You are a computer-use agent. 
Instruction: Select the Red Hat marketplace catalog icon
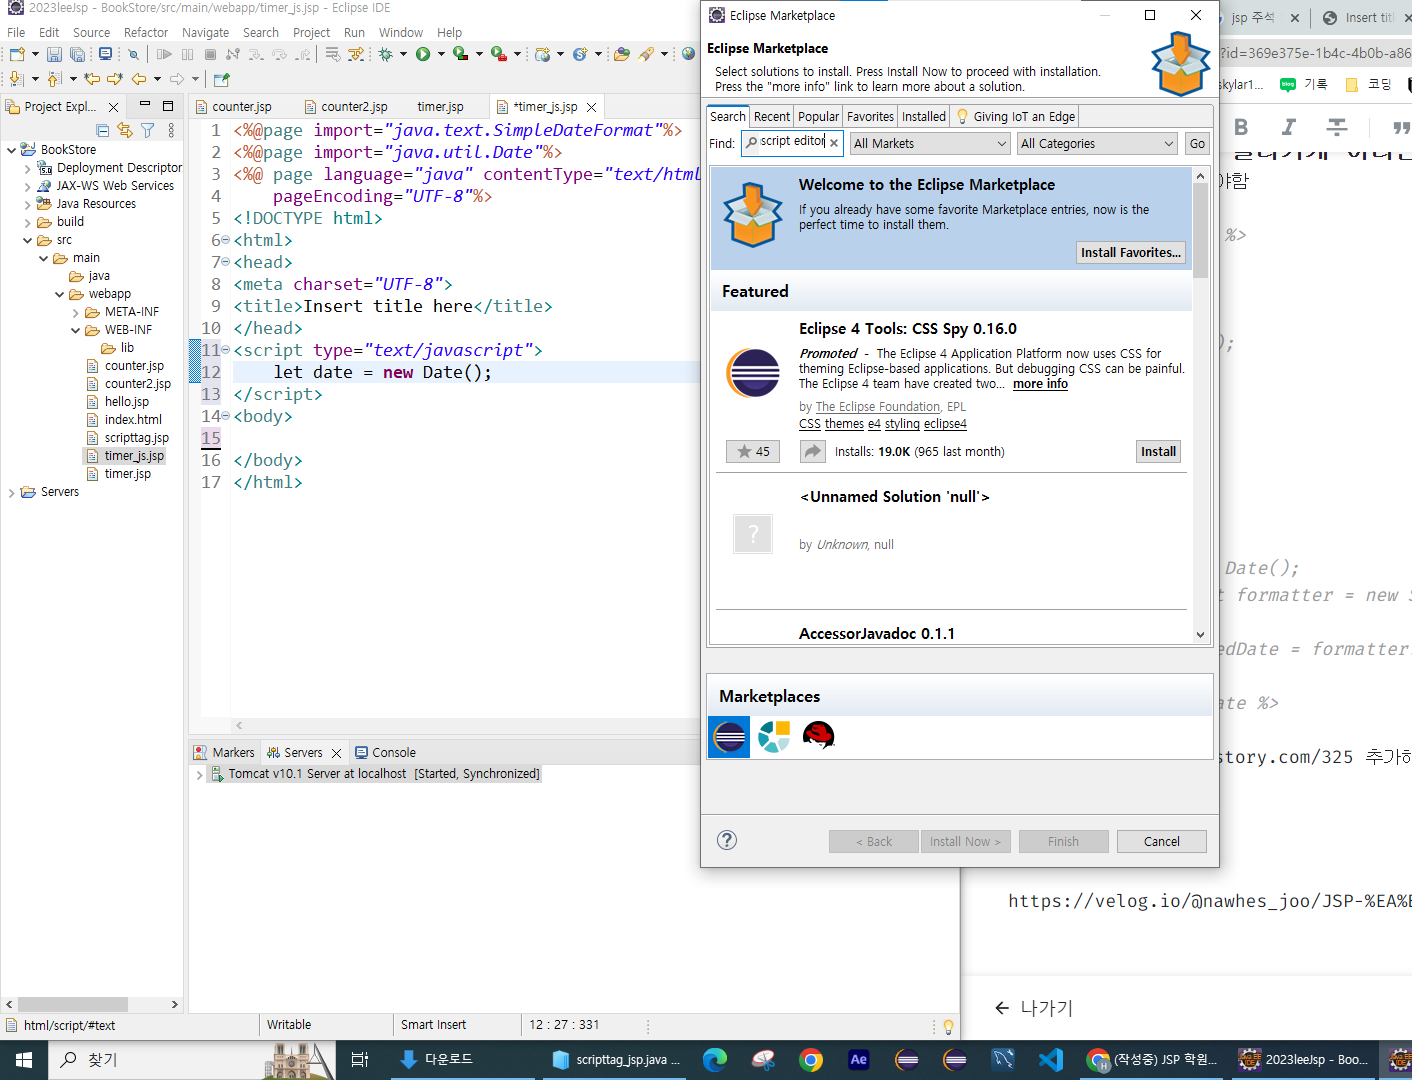coord(818,737)
